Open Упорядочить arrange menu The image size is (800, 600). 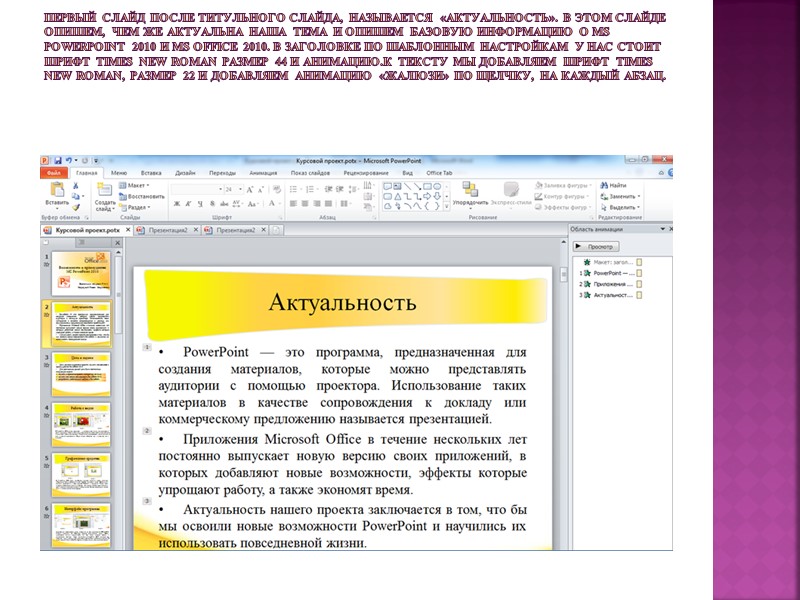pyautogui.click(x=470, y=193)
